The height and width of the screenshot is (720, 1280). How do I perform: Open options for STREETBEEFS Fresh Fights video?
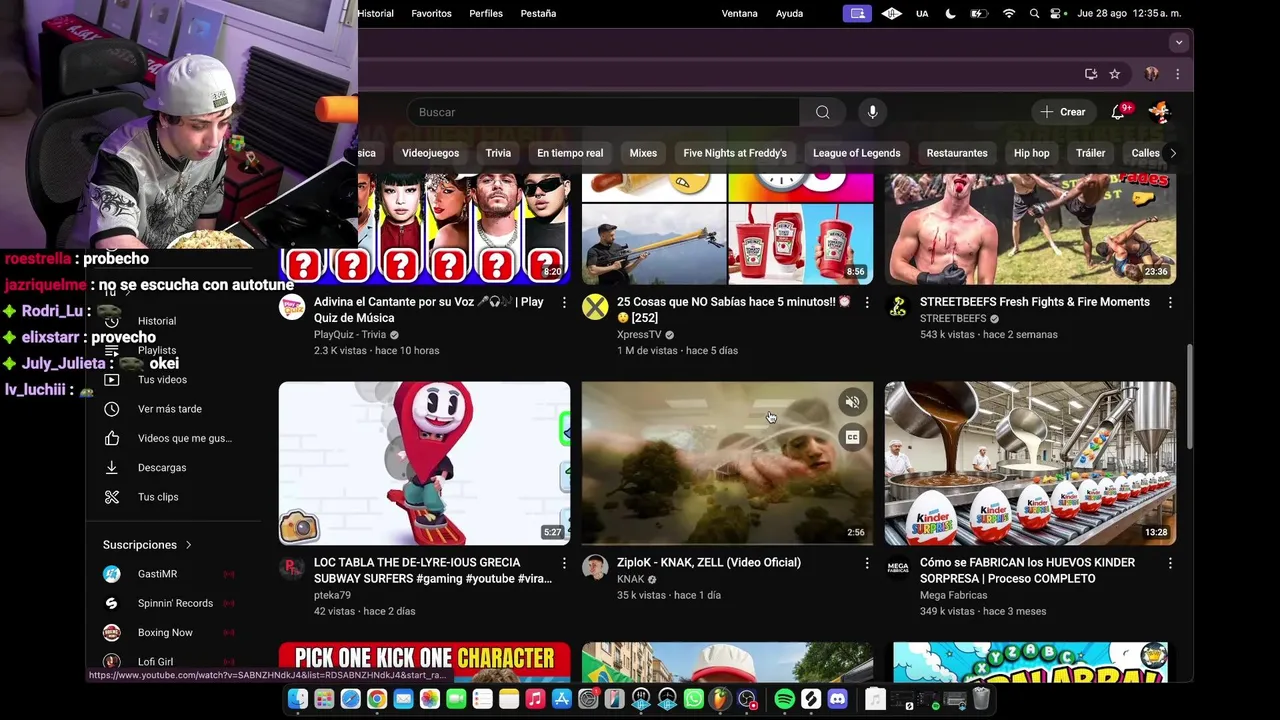coord(1170,302)
